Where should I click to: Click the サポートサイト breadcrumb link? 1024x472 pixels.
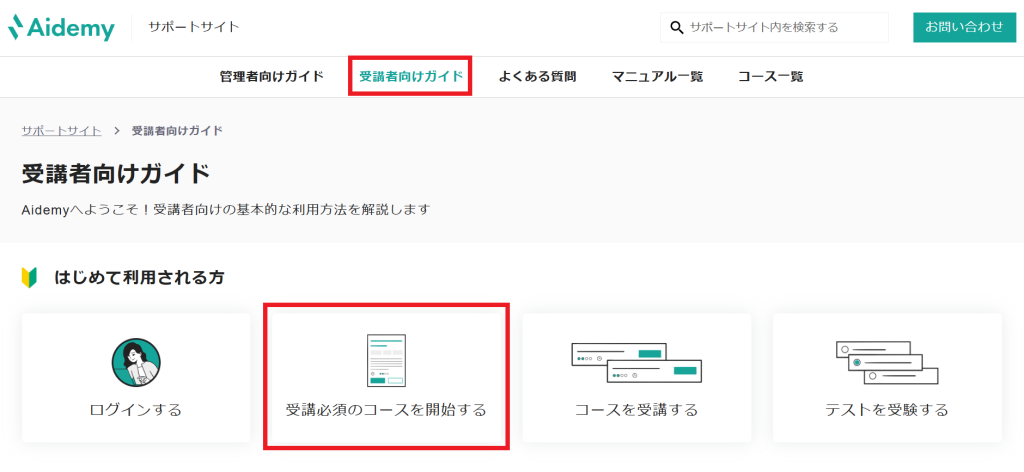coord(61,131)
